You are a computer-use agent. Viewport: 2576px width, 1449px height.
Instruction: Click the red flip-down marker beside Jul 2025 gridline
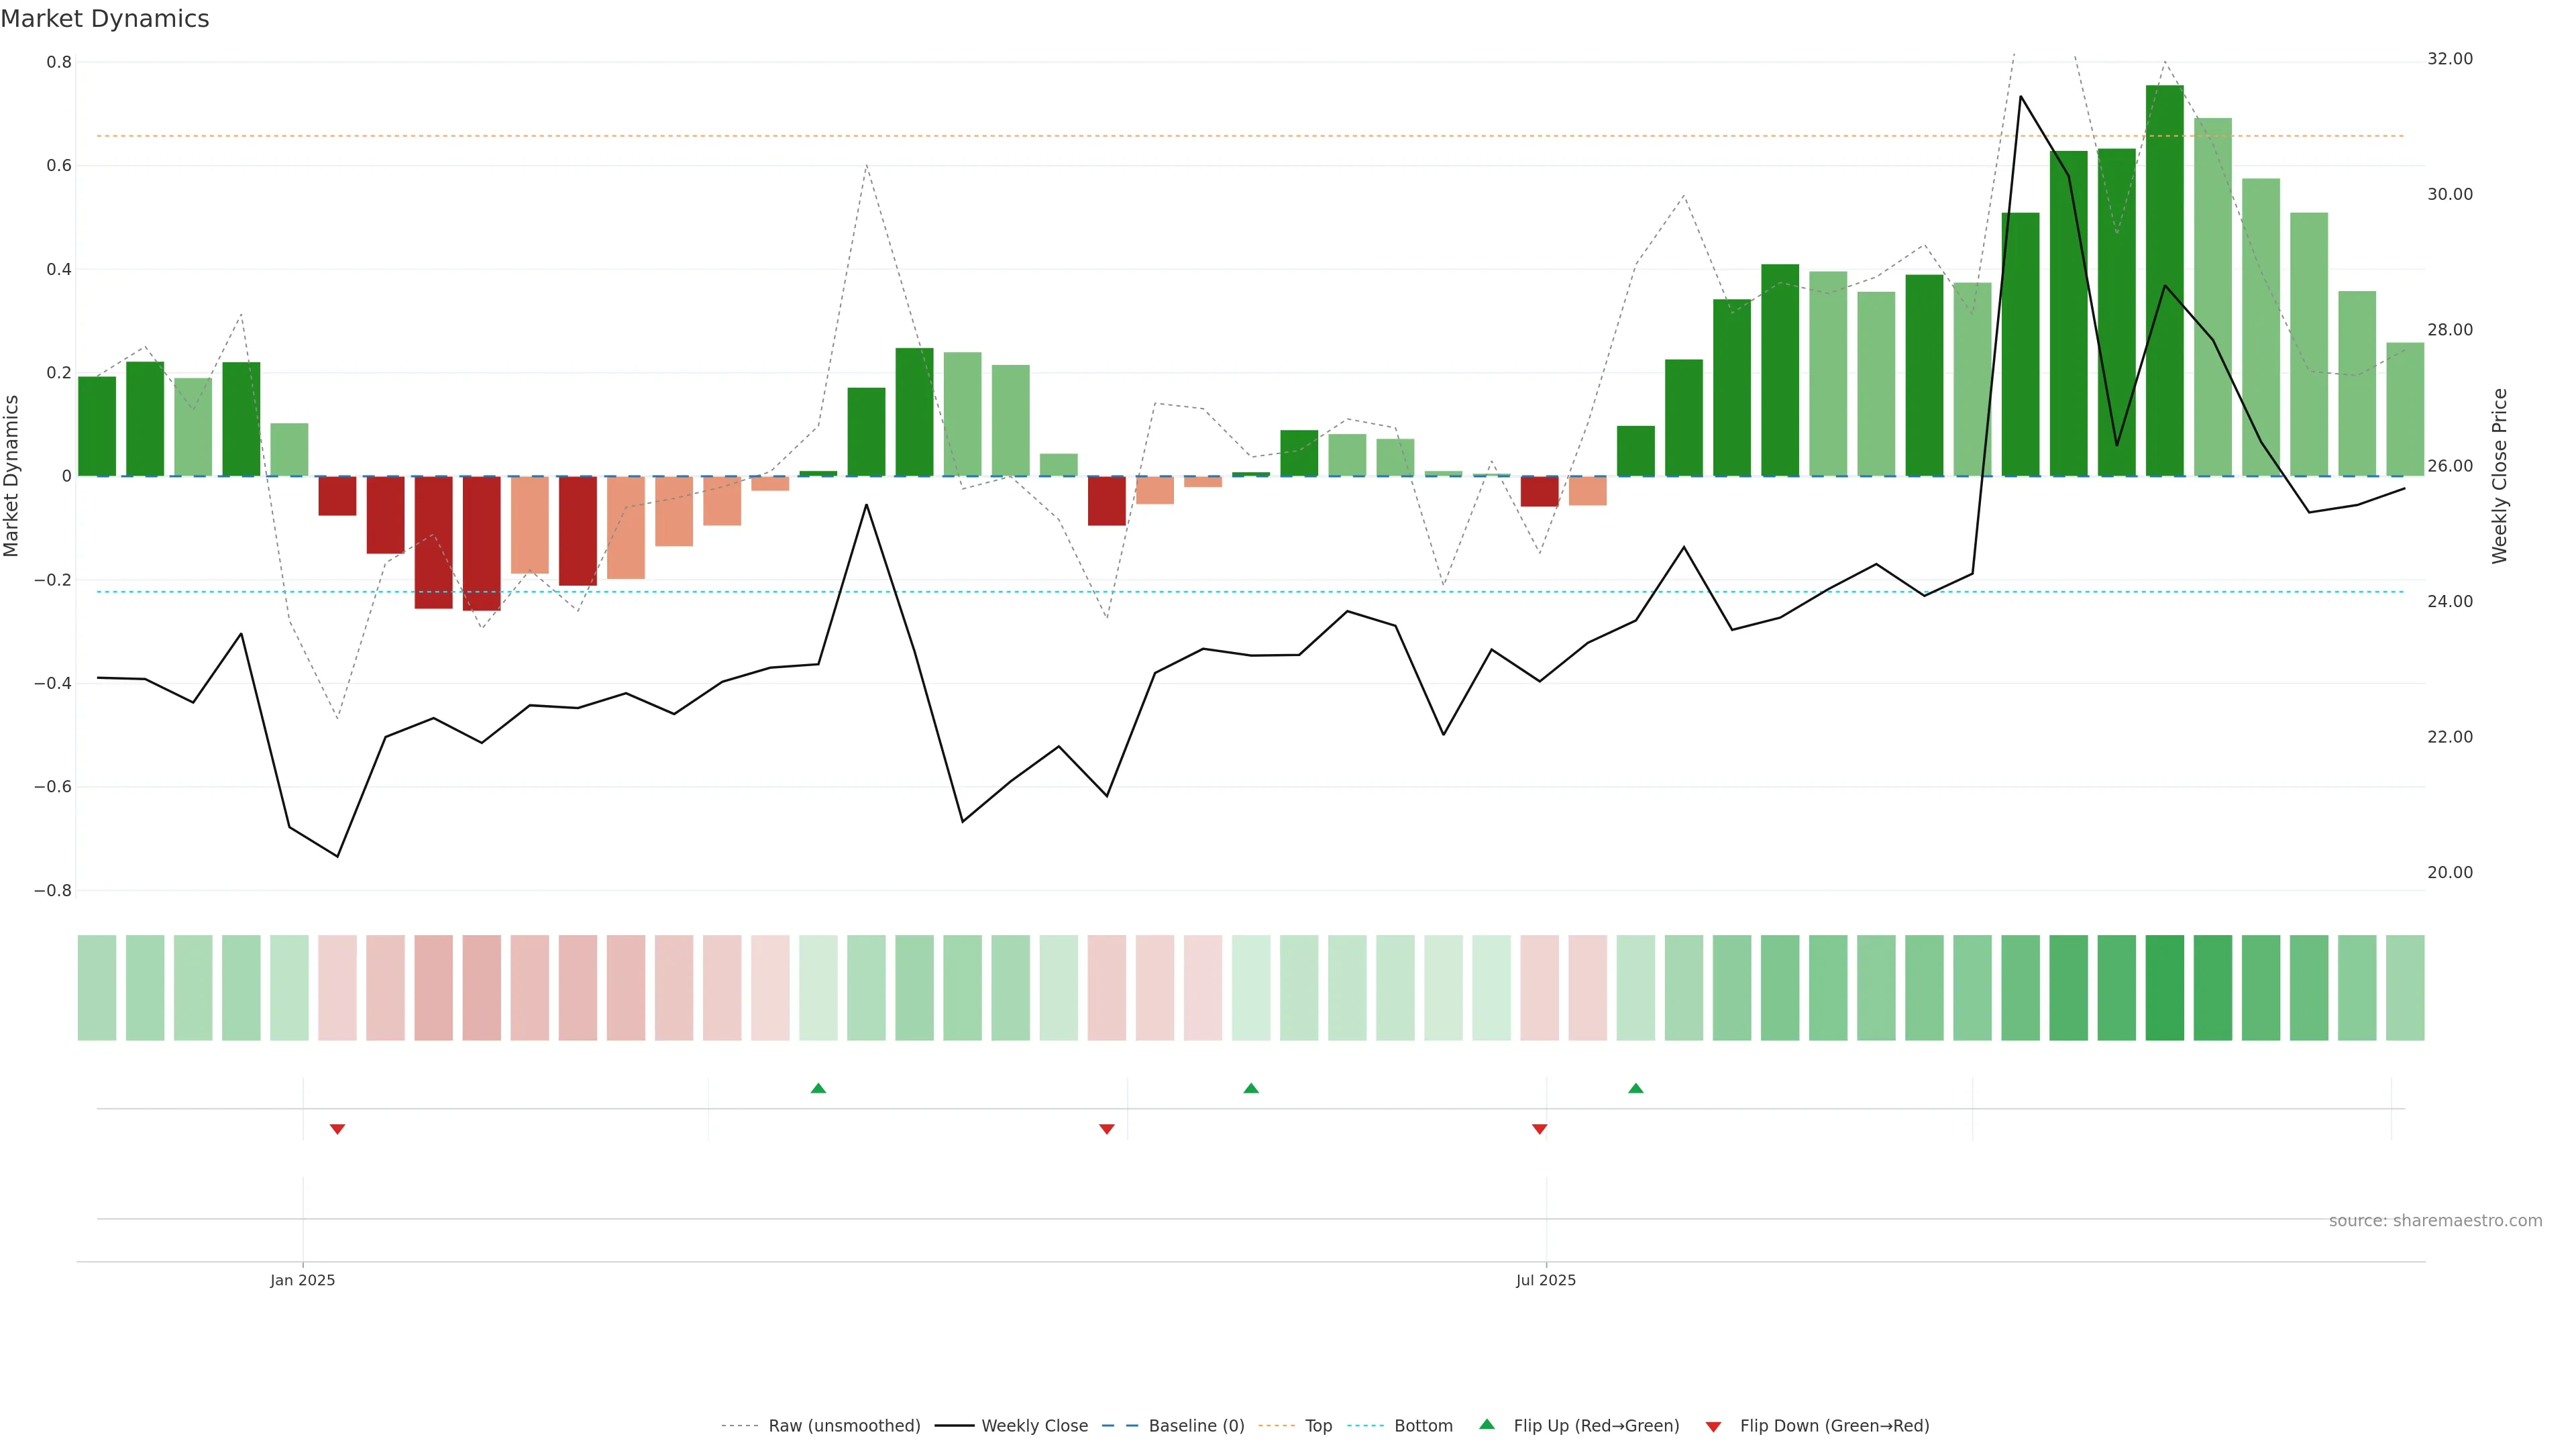click(1539, 1129)
